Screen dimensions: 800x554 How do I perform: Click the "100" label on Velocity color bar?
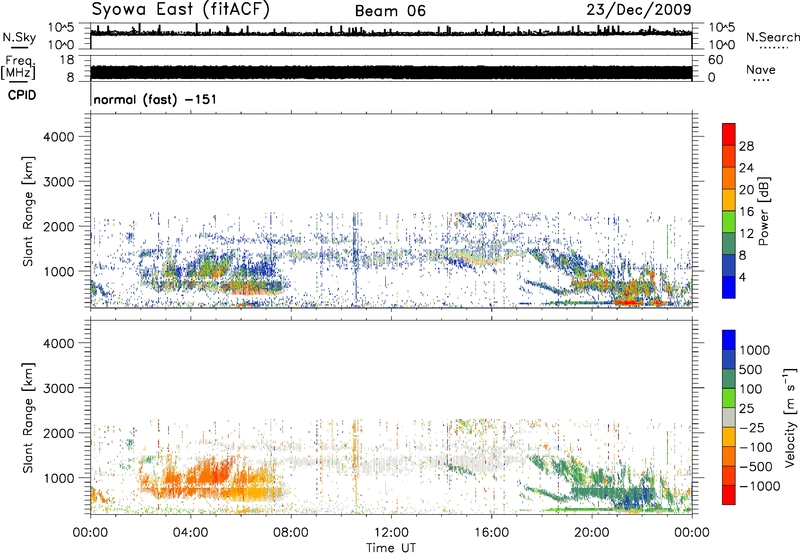tap(750, 389)
